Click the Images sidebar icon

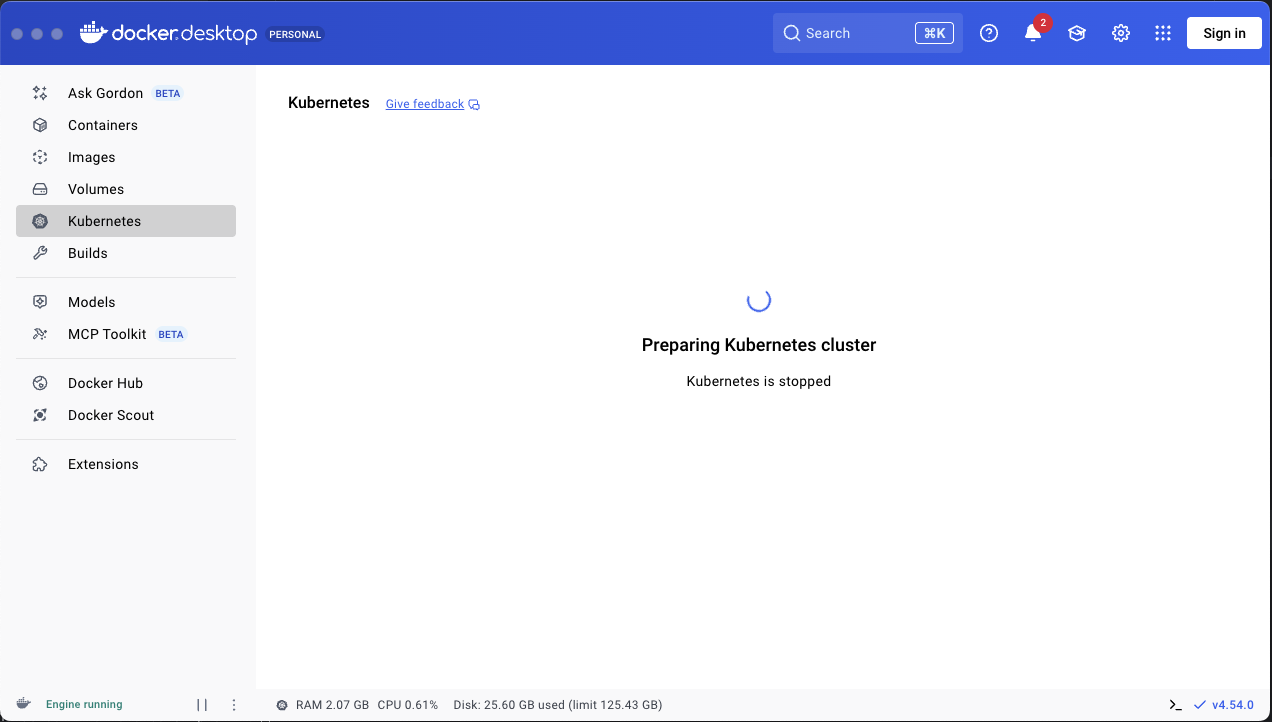tap(40, 157)
